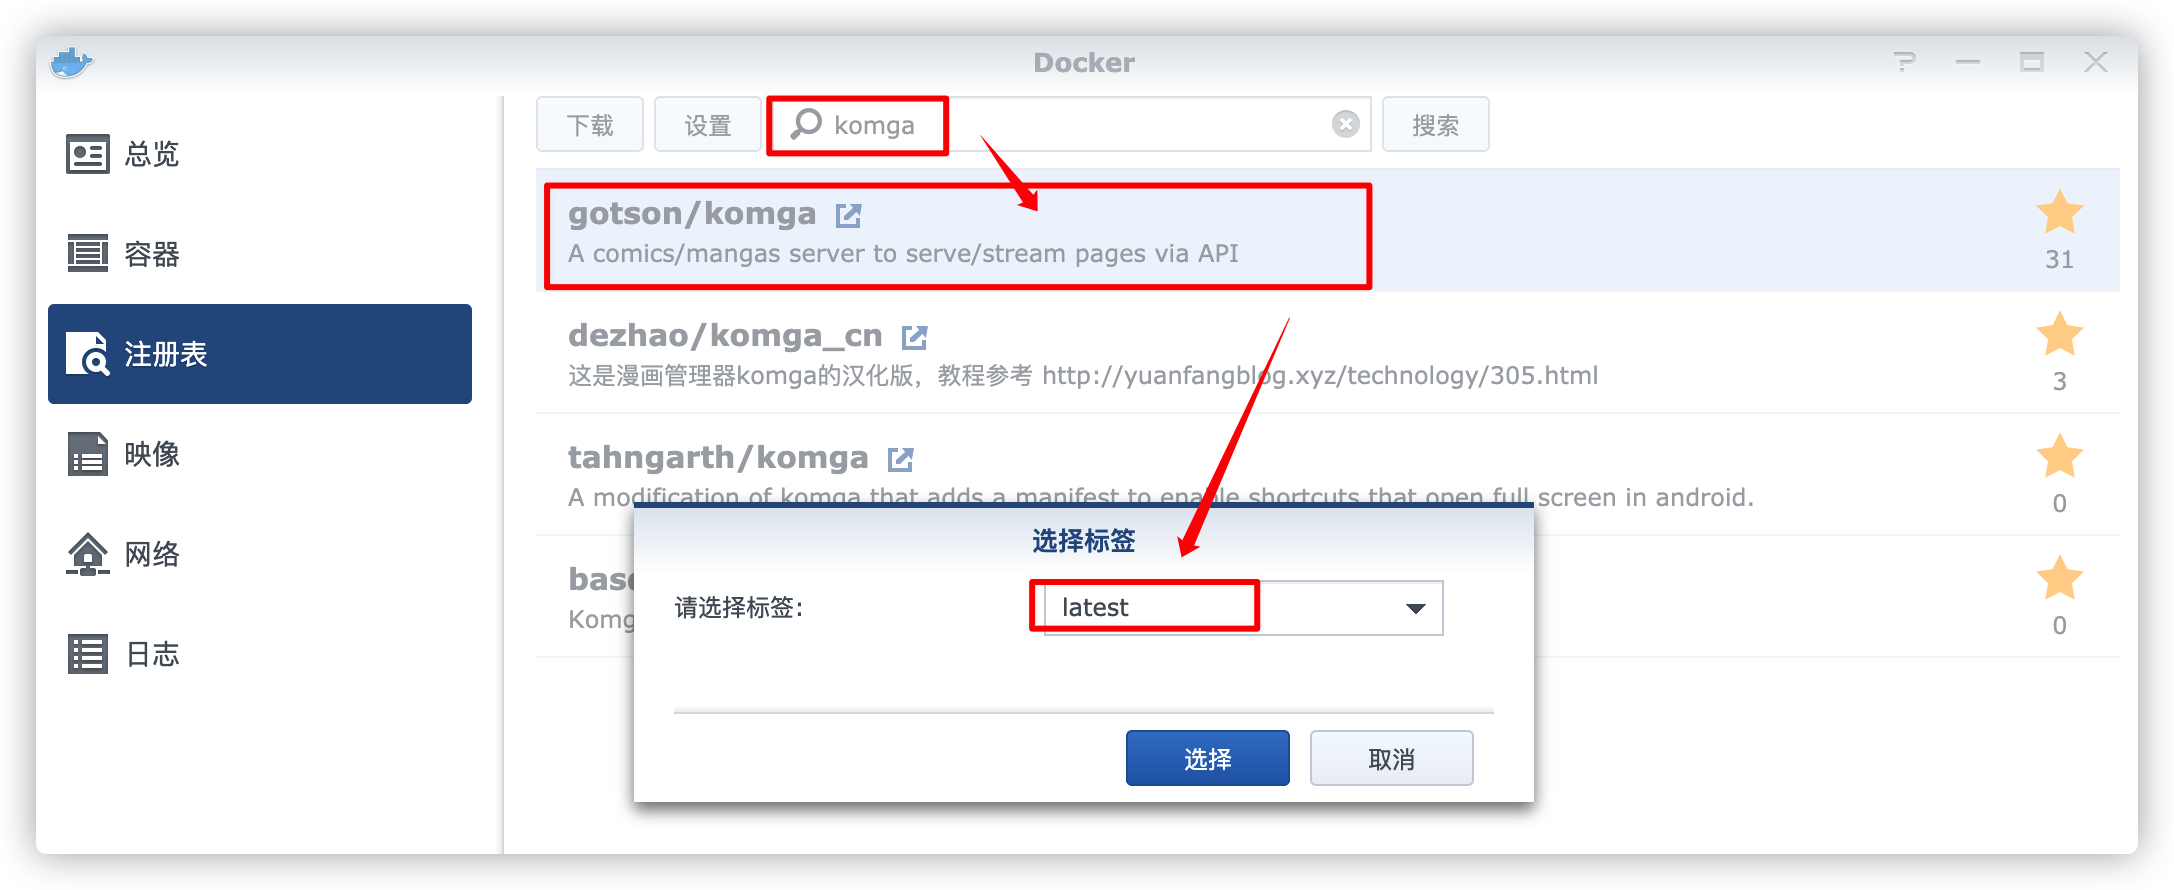
Task: Open external link icon for gotson/komga
Action: coord(849,215)
